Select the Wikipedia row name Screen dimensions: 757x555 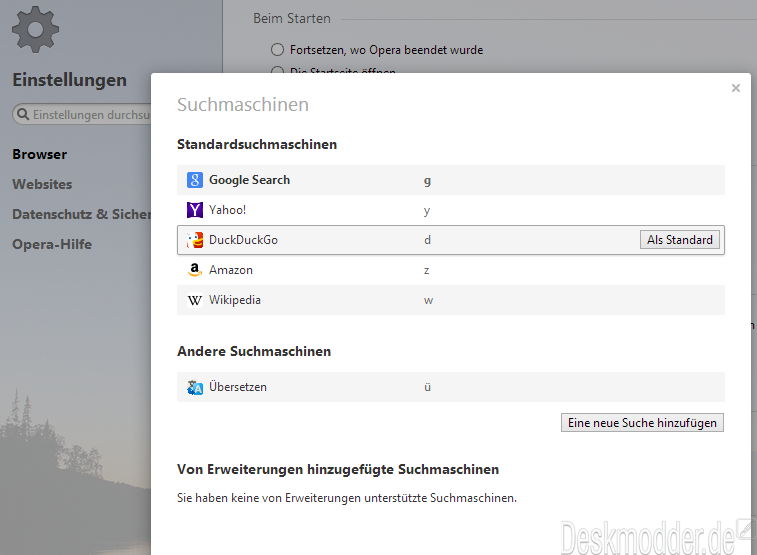coord(235,300)
